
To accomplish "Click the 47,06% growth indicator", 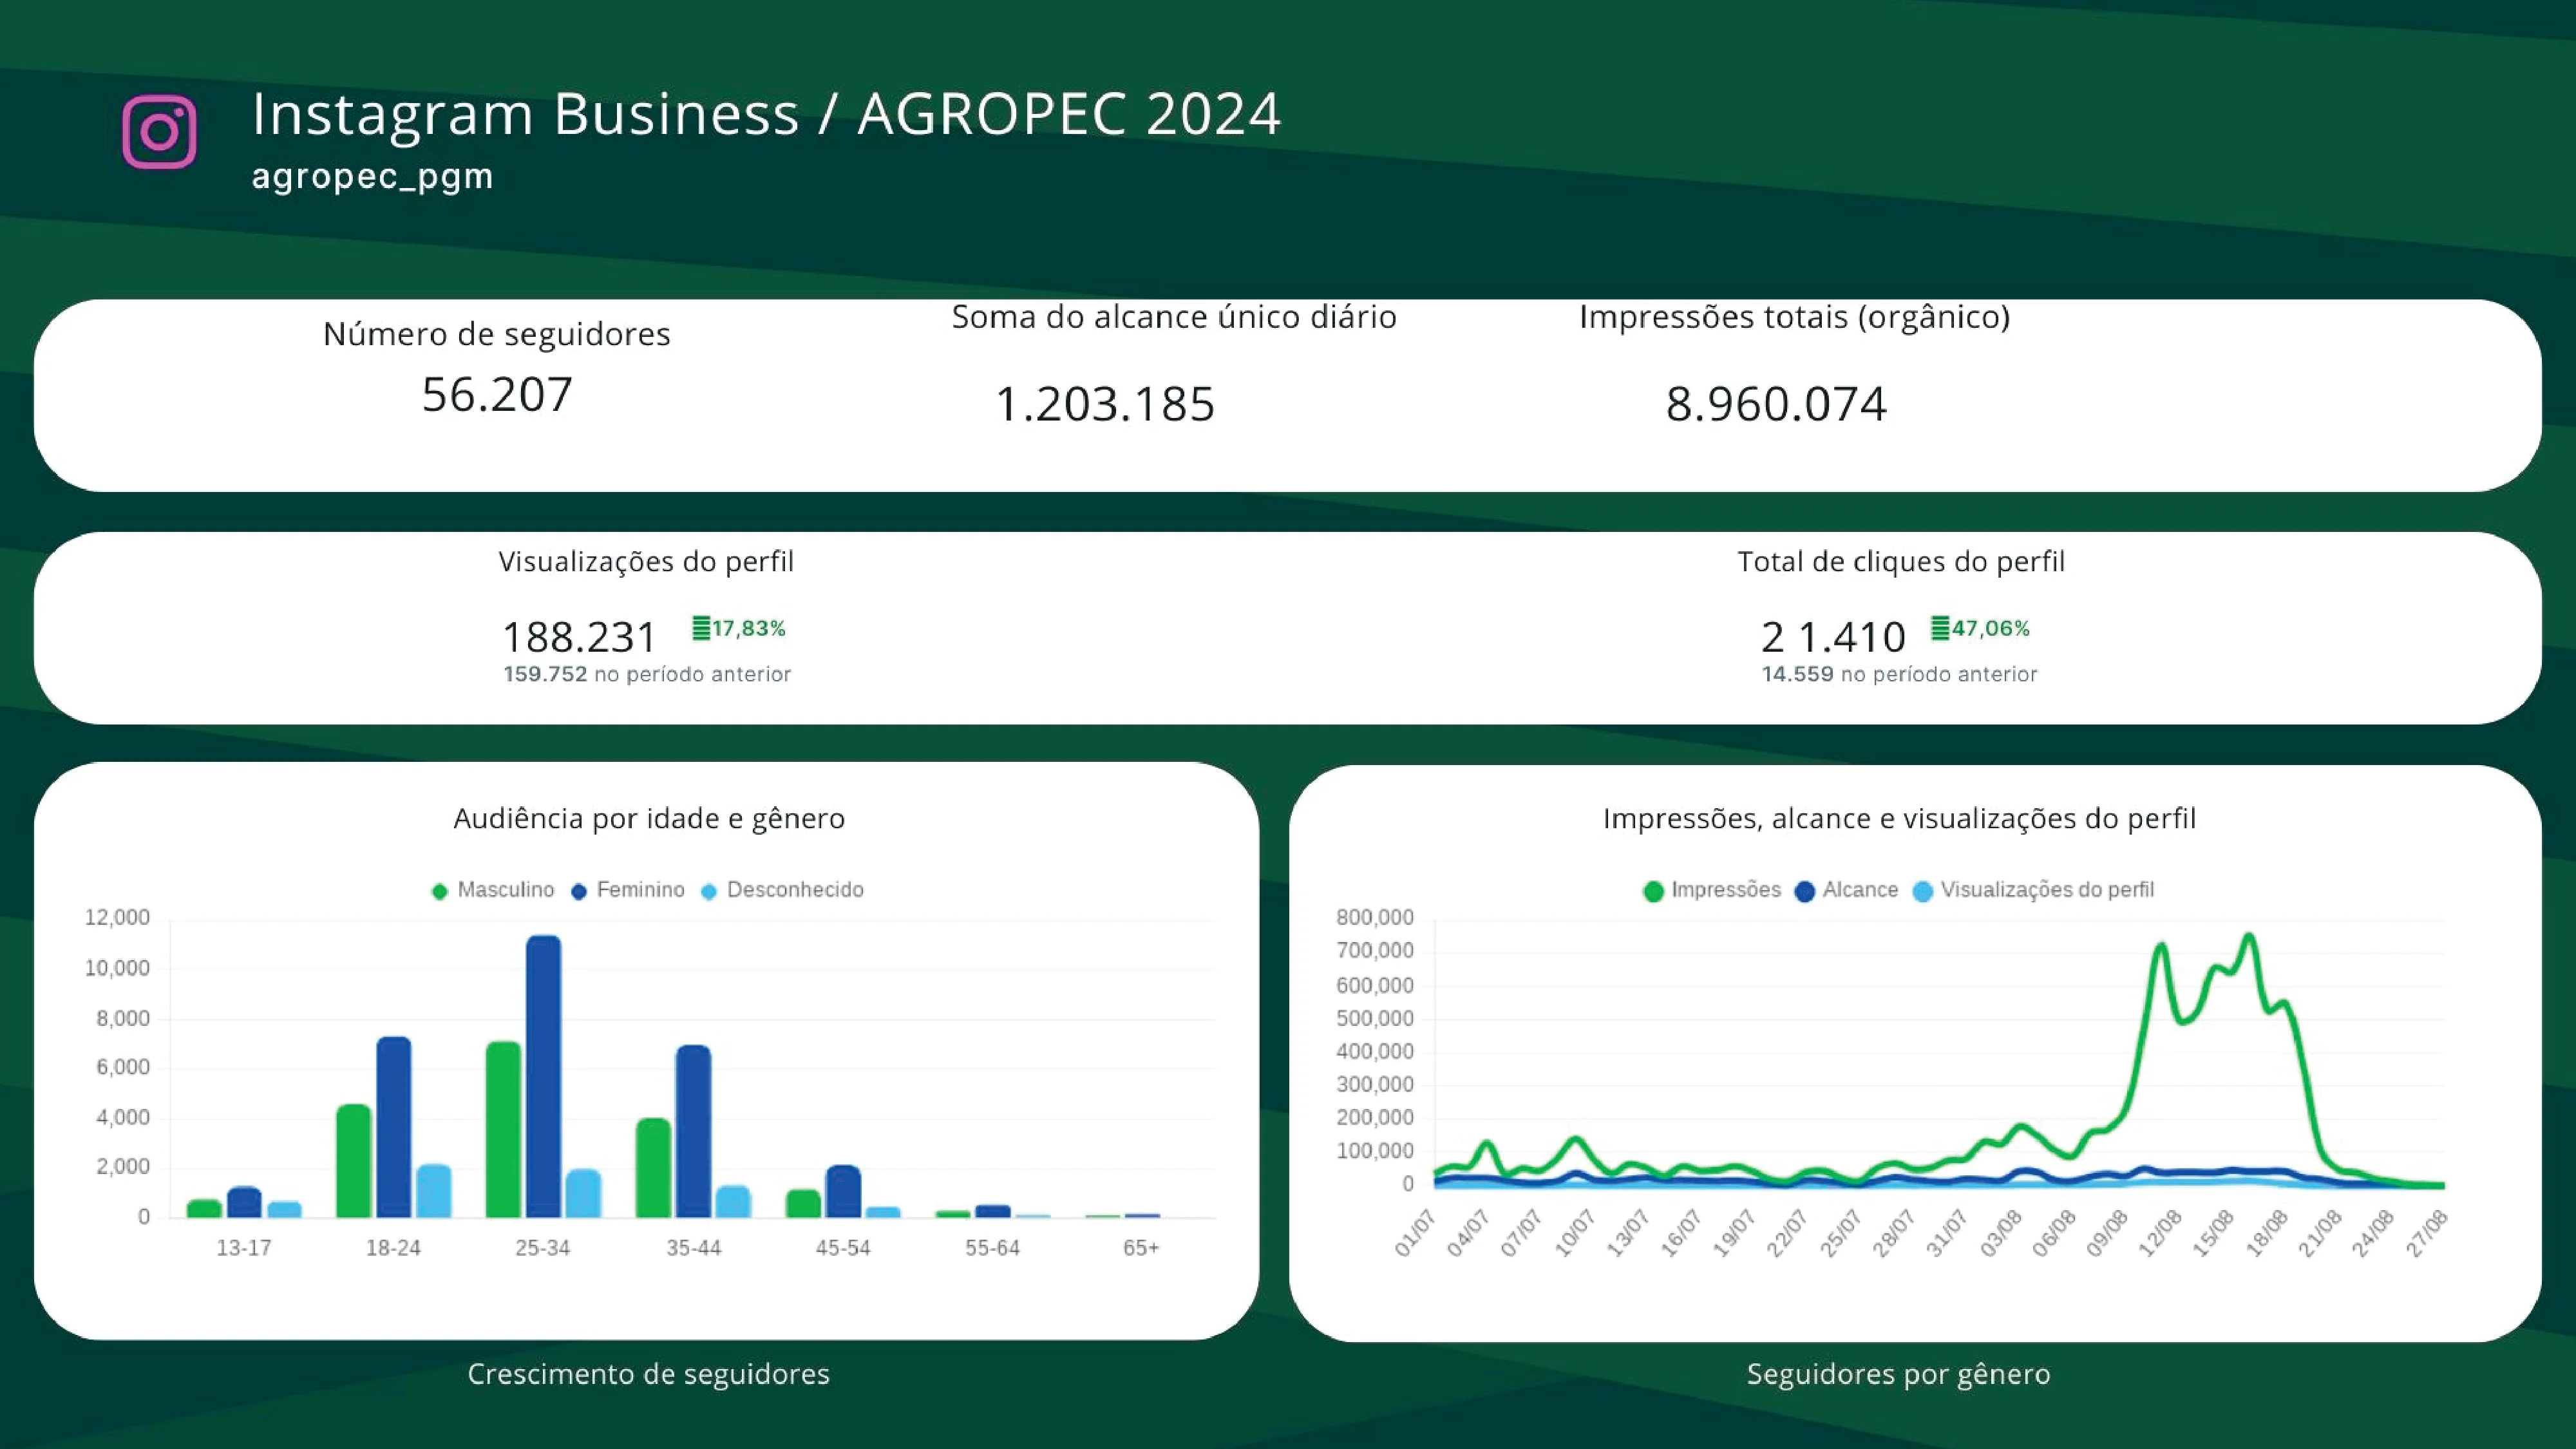I will coord(1980,628).
